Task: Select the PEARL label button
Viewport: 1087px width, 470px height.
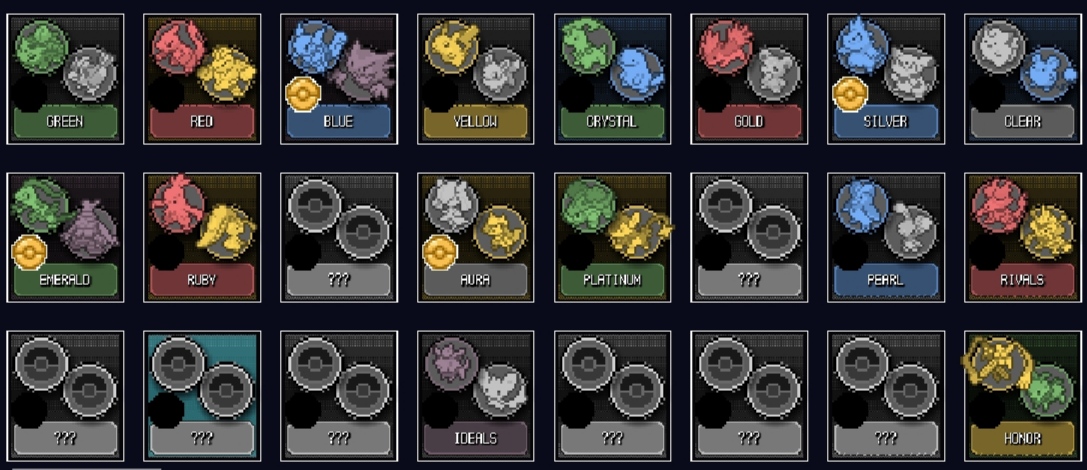Action: pos(885,280)
